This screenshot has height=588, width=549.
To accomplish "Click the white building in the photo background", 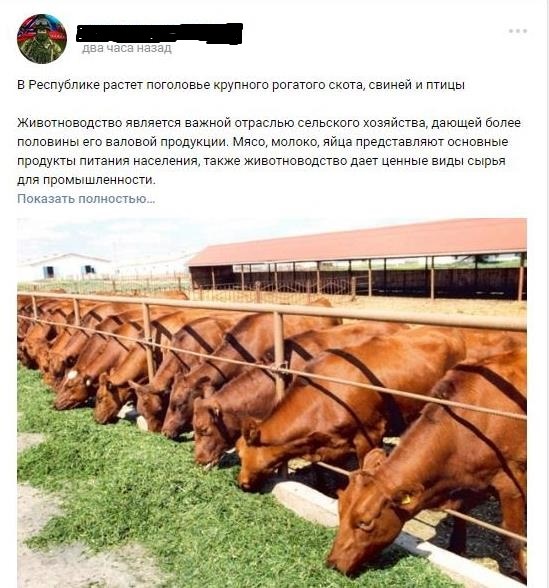I will coord(64,267).
